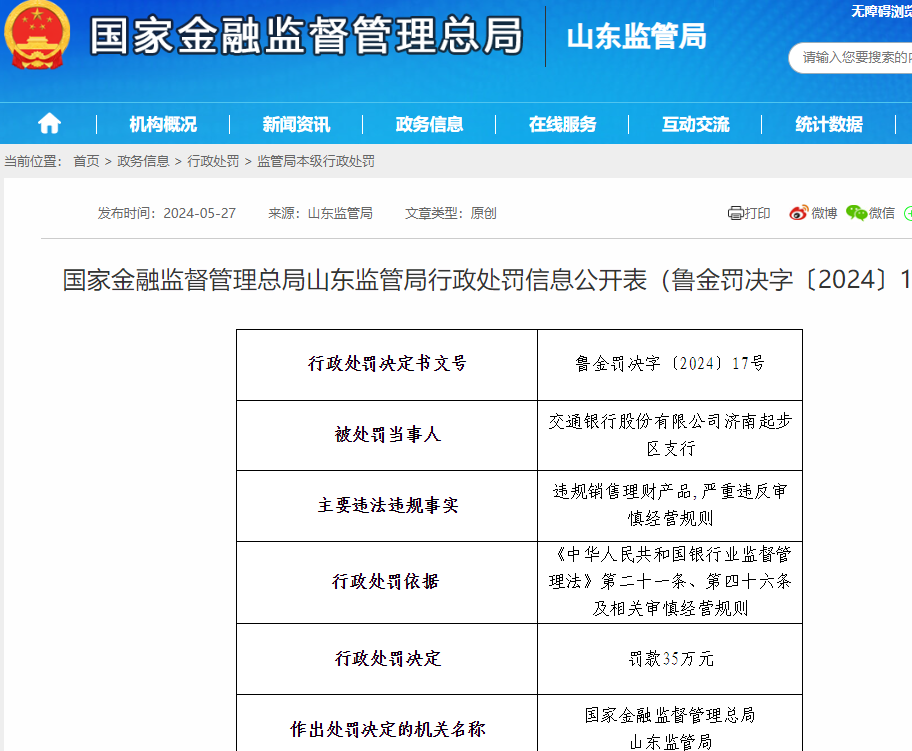The image size is (912, 751).
Task: Share article via Weibo icon
Action: pos(798,213)
